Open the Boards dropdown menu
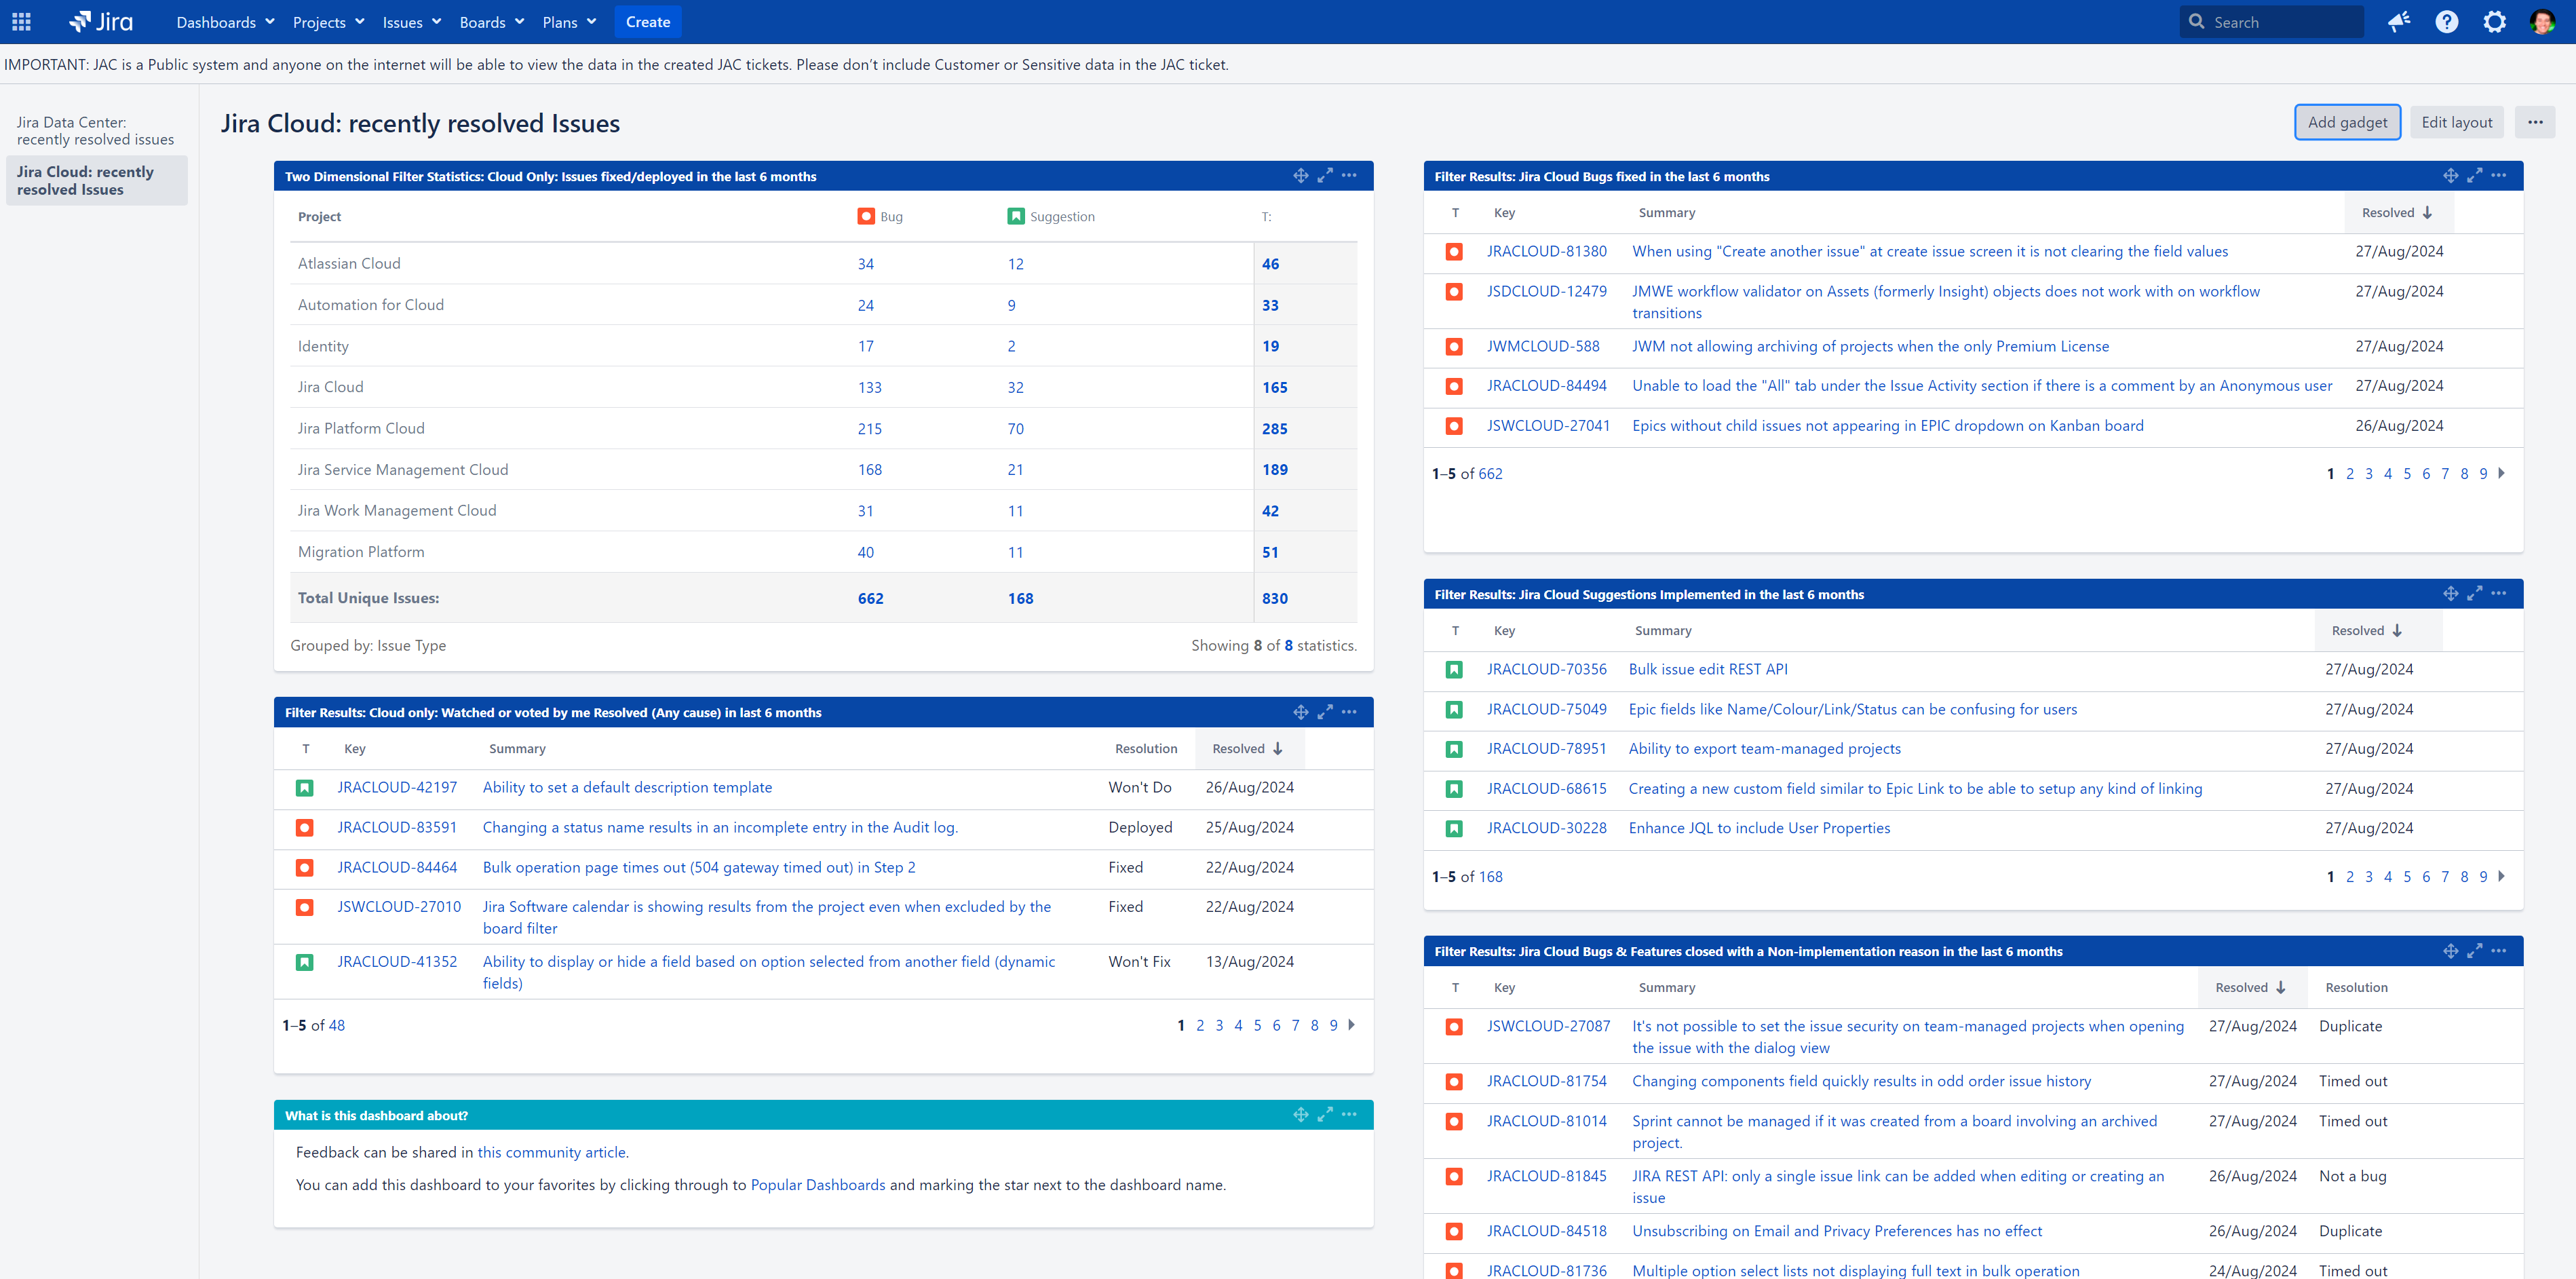The width and height of the screenshot is (2576, 1279). (x=491, y=22)
